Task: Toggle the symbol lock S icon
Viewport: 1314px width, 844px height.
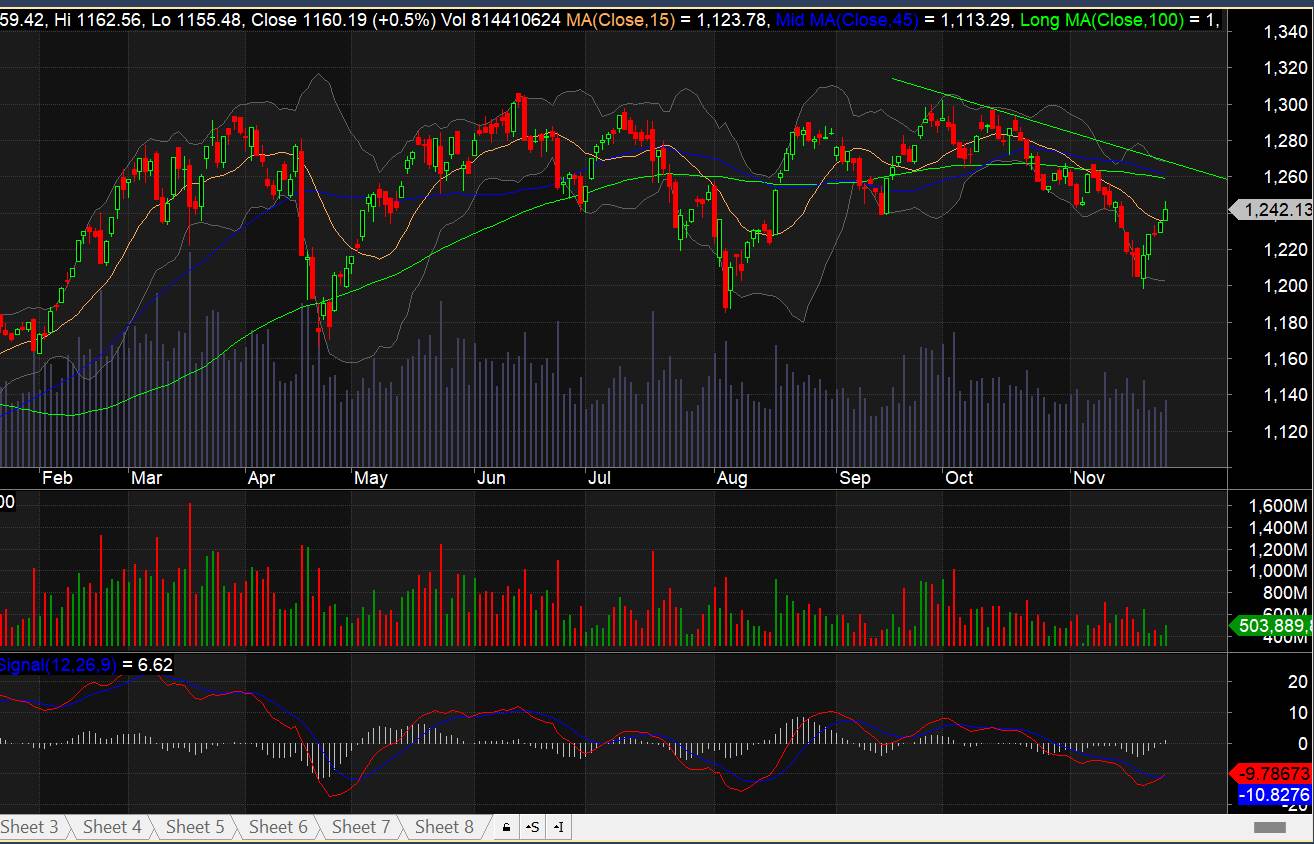Action: click(533, 827)
